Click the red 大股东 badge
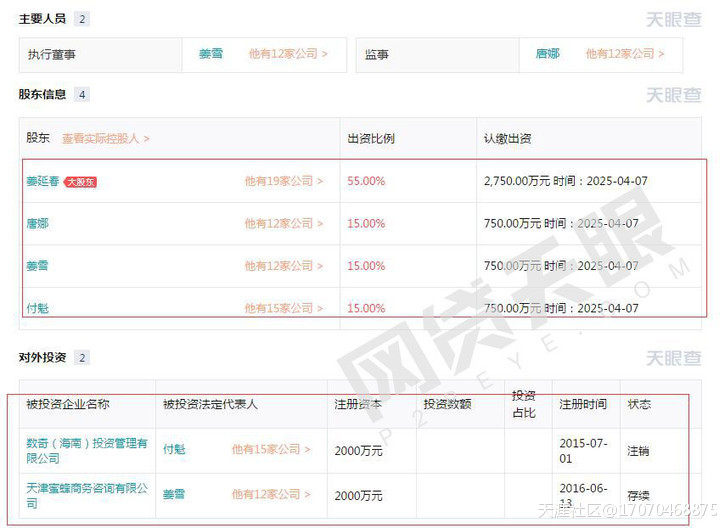 pyautogui.click(x=80, y=182)
